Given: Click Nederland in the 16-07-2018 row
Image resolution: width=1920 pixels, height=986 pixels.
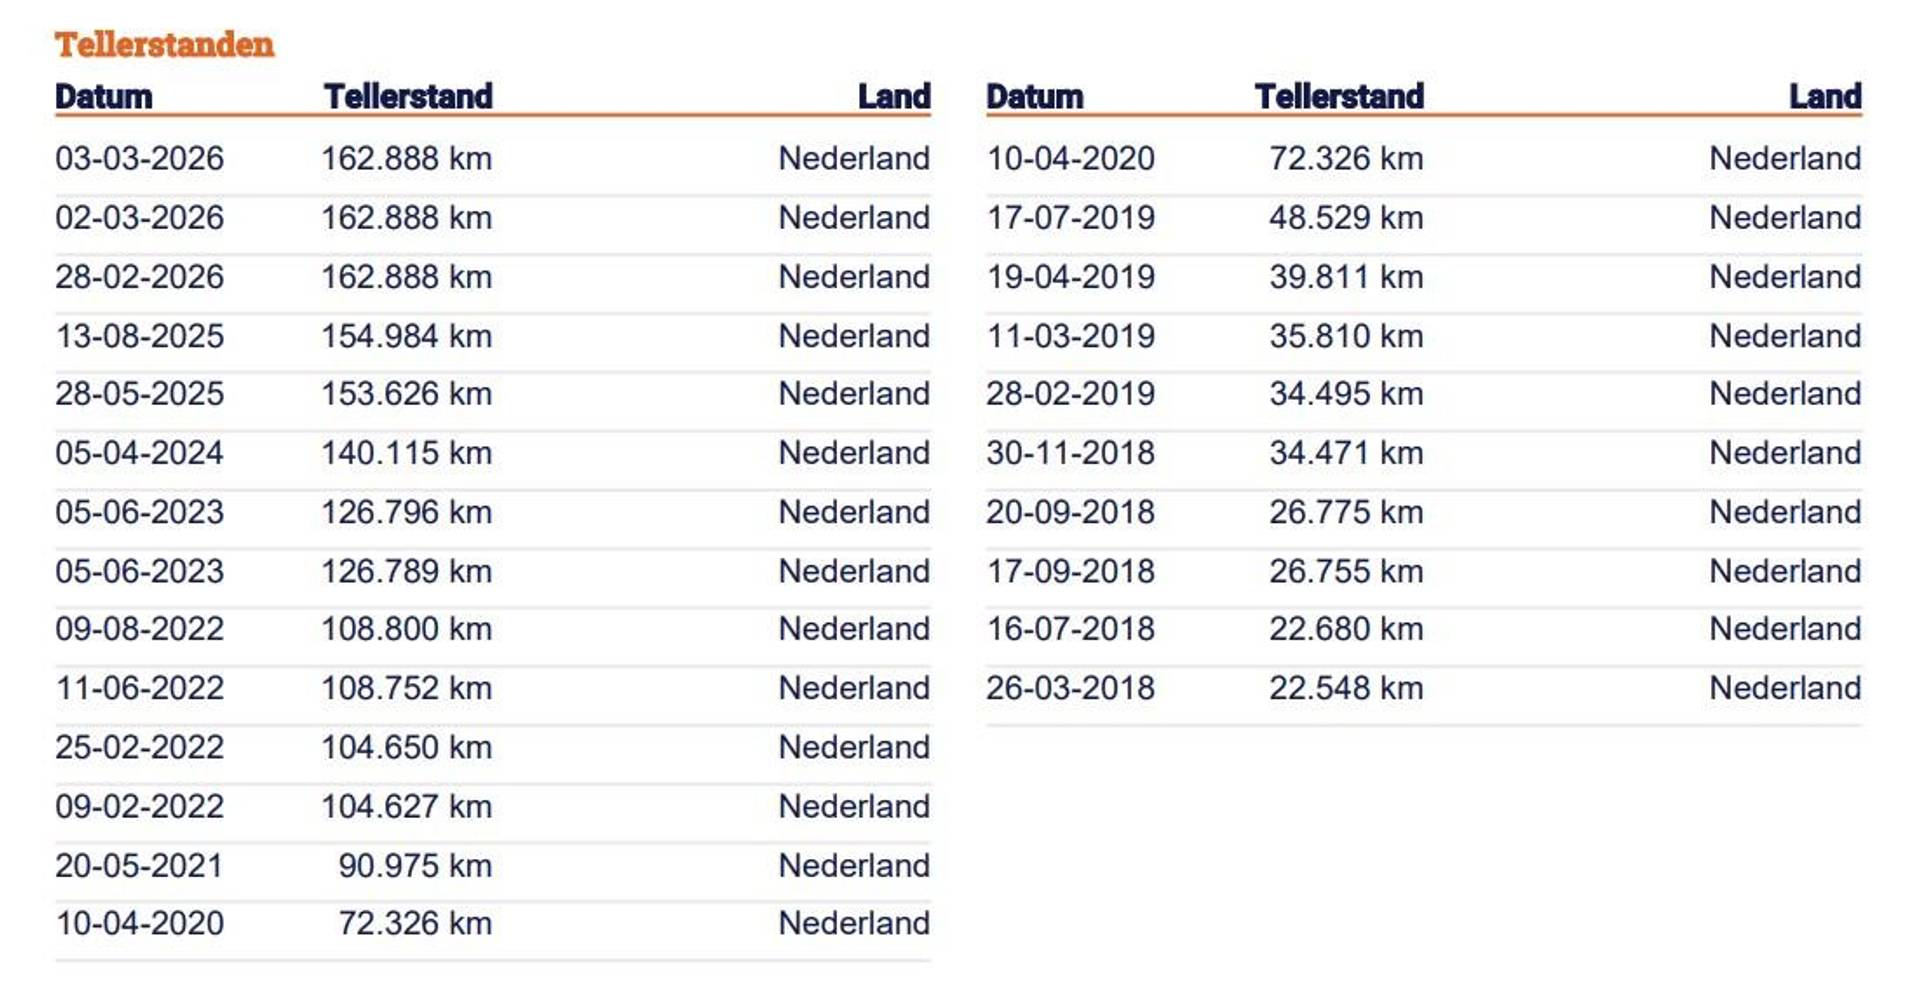Looking at the screenshot, I should pyautogui.click(x=1785, y=629).
